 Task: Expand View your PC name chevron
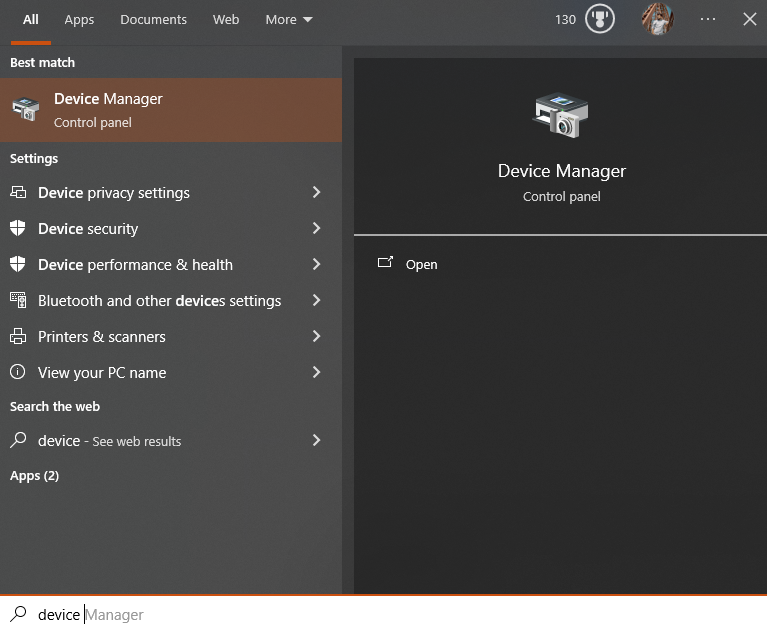316,372
